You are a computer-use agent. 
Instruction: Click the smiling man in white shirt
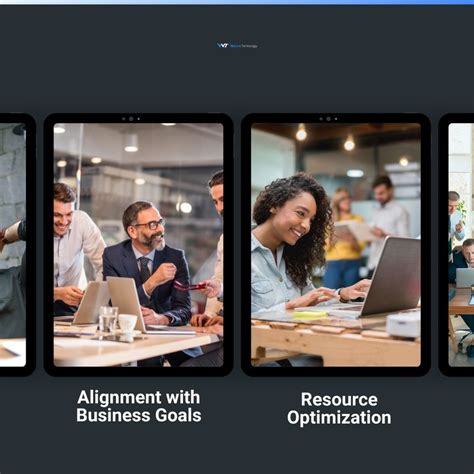[x=75, y=248]
